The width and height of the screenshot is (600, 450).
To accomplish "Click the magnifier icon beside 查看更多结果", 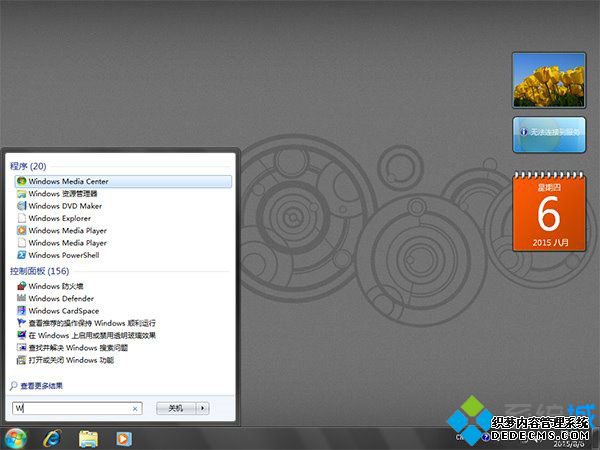I will 14,386.
